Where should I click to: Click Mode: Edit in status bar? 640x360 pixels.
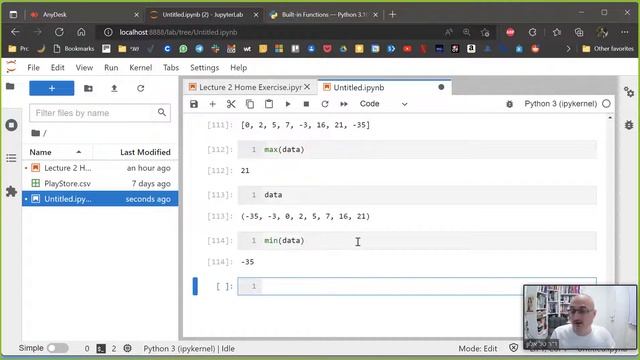pyautogui.click(x=478, y=349)
